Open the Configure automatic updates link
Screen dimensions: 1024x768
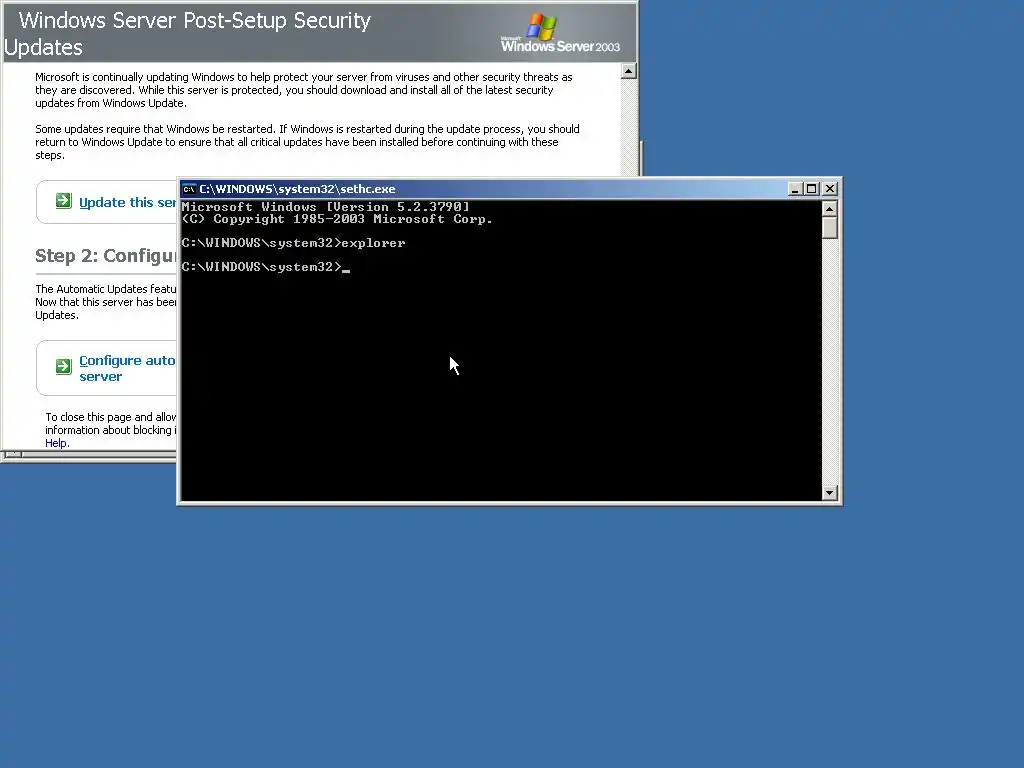tap(127, 368)
